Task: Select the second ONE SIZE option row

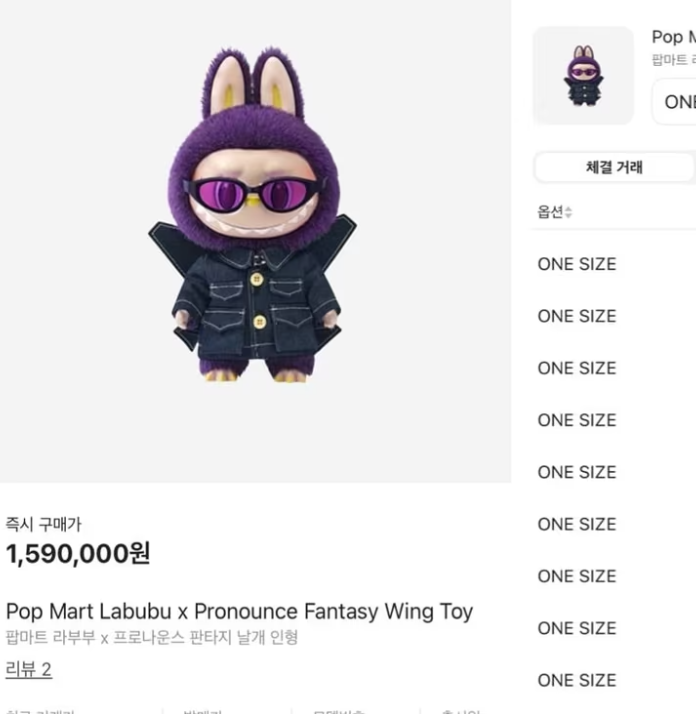Action: pyautogui.click(x=577, y=316)
